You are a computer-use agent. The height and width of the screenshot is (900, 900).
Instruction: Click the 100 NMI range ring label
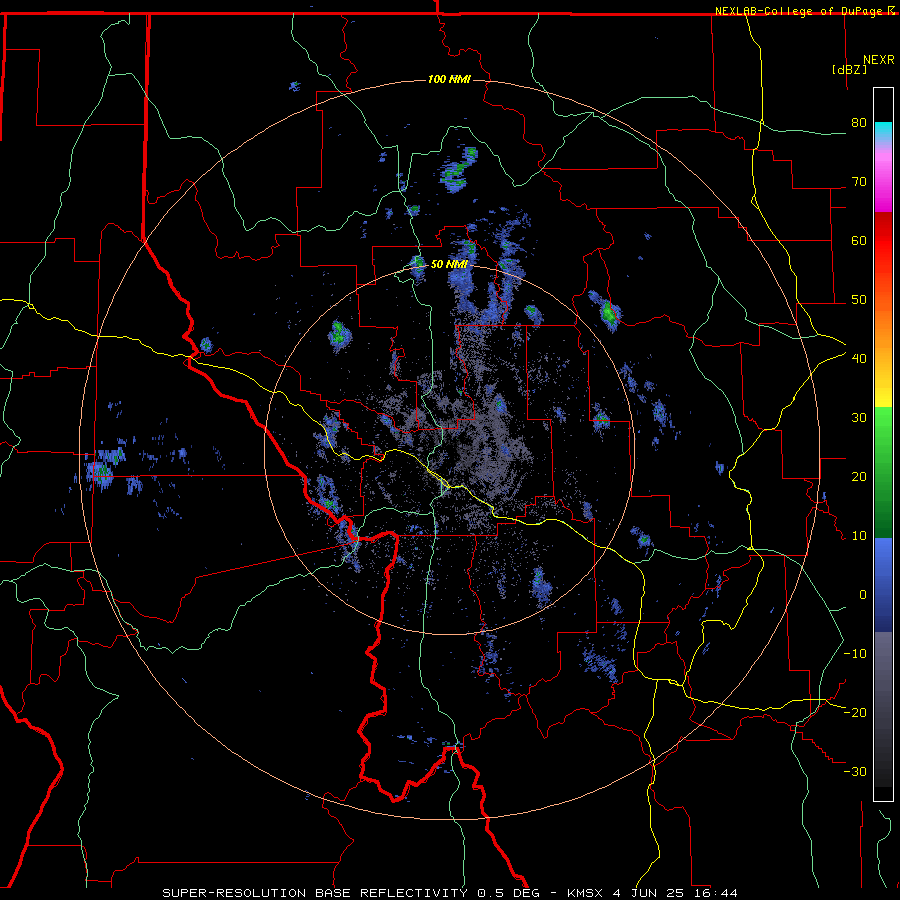449,79
